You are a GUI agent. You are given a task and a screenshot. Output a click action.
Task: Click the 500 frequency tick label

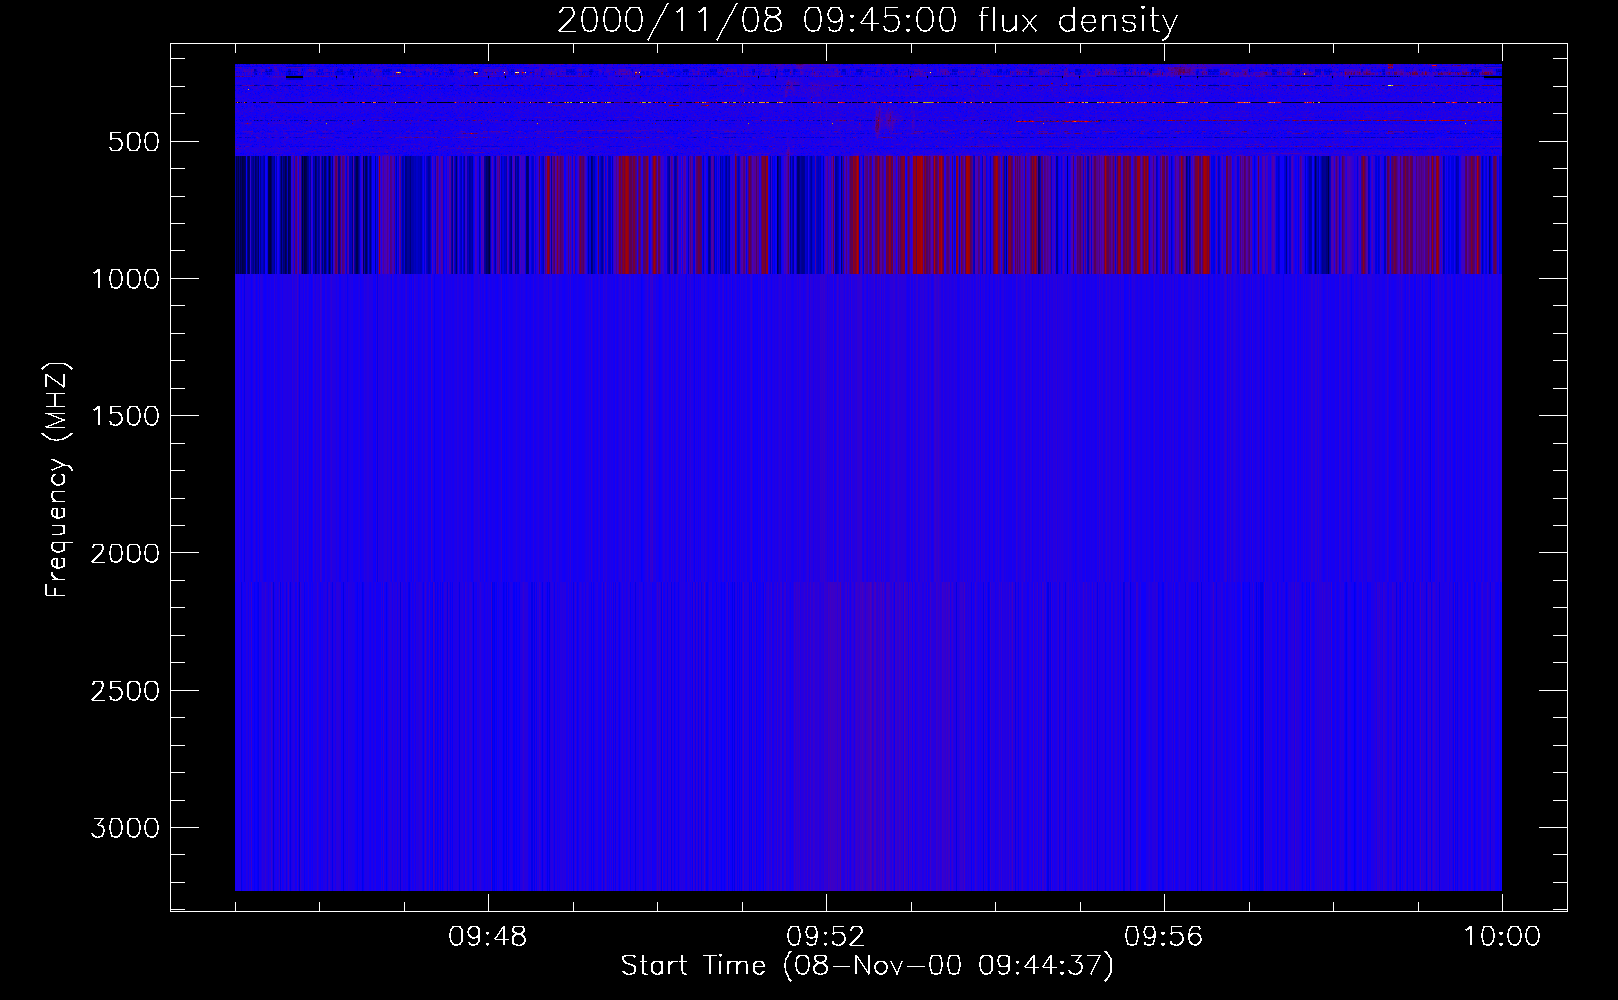click(x=134, y=142)
